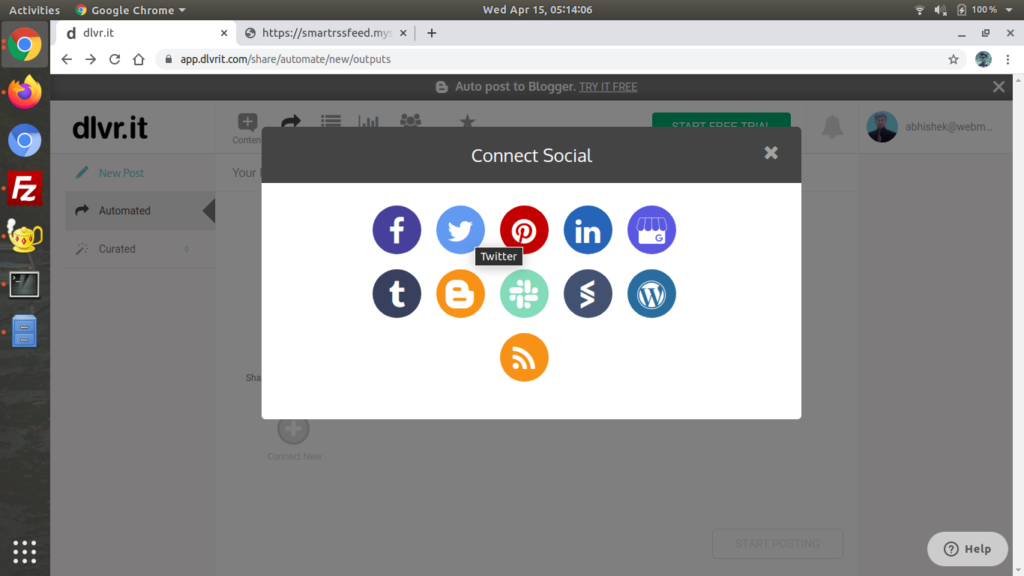
Task: Show the applications grid
Action: (25, 552)
